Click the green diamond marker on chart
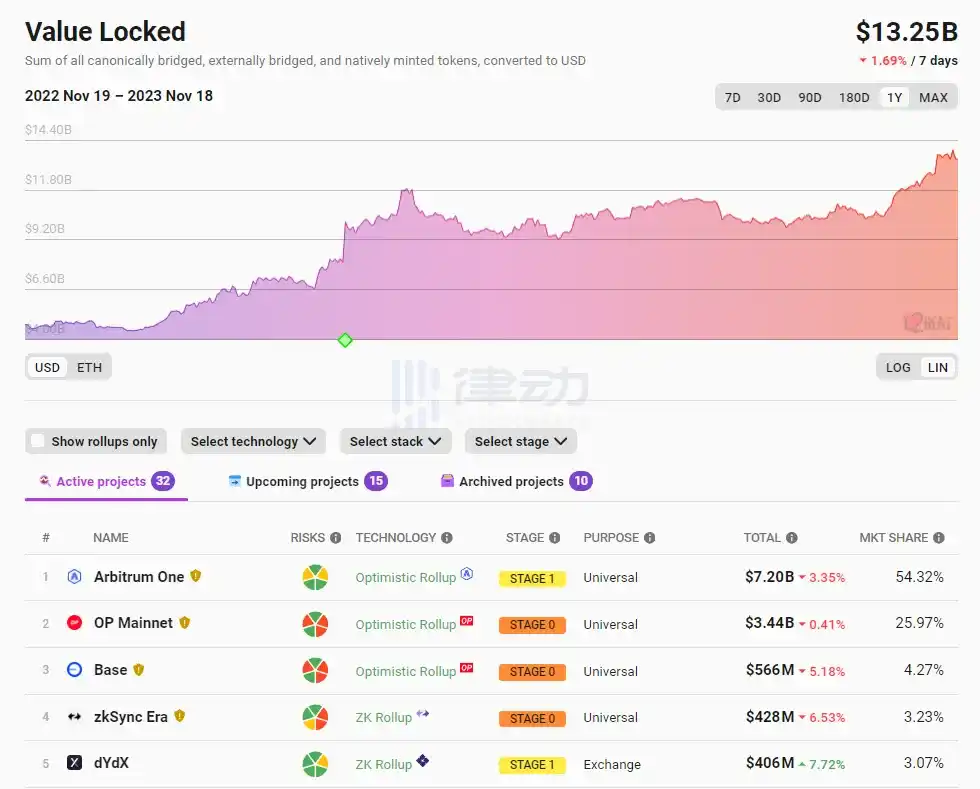The height and width of the screenshot is (789, 980). 345,340
